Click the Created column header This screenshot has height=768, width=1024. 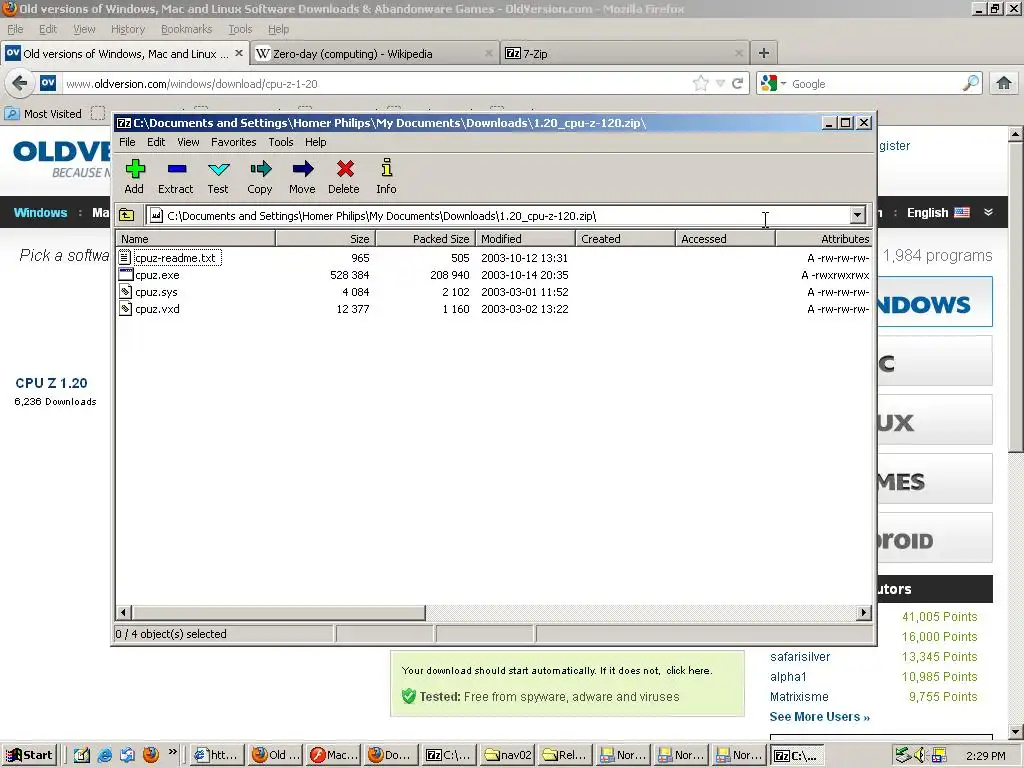click(x=625, y=238)
